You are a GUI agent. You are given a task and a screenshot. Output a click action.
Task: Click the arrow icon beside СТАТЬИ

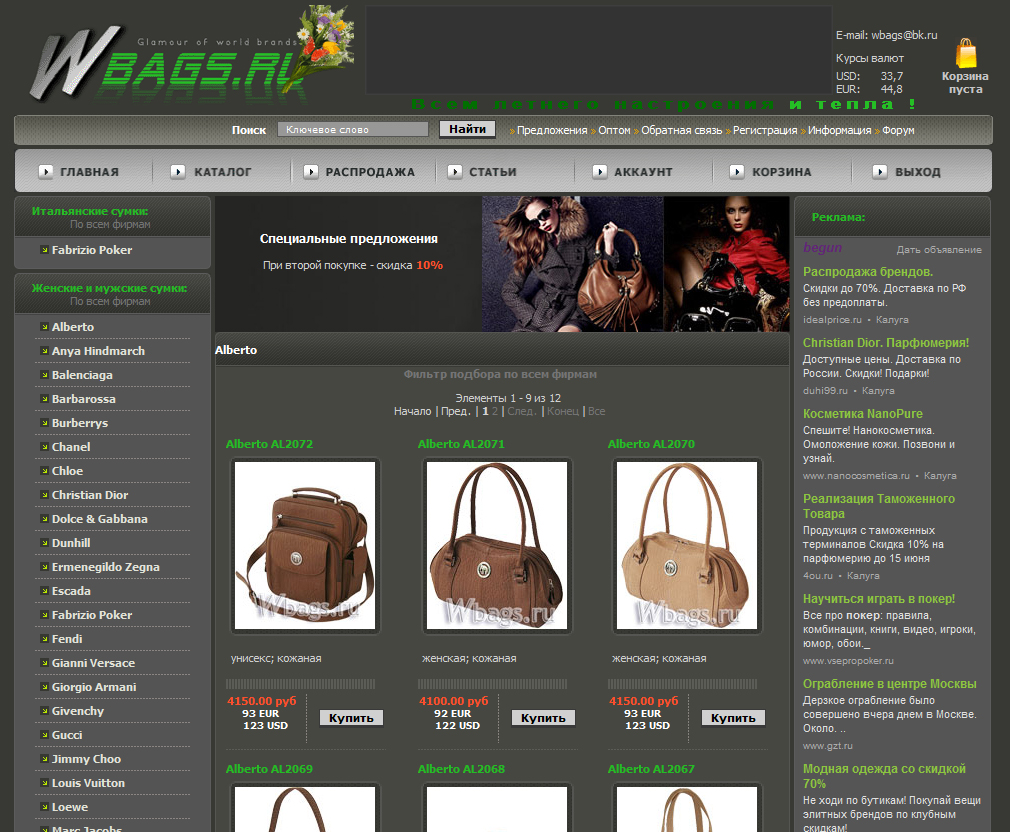pyautogui.click(x=455, y=171)
